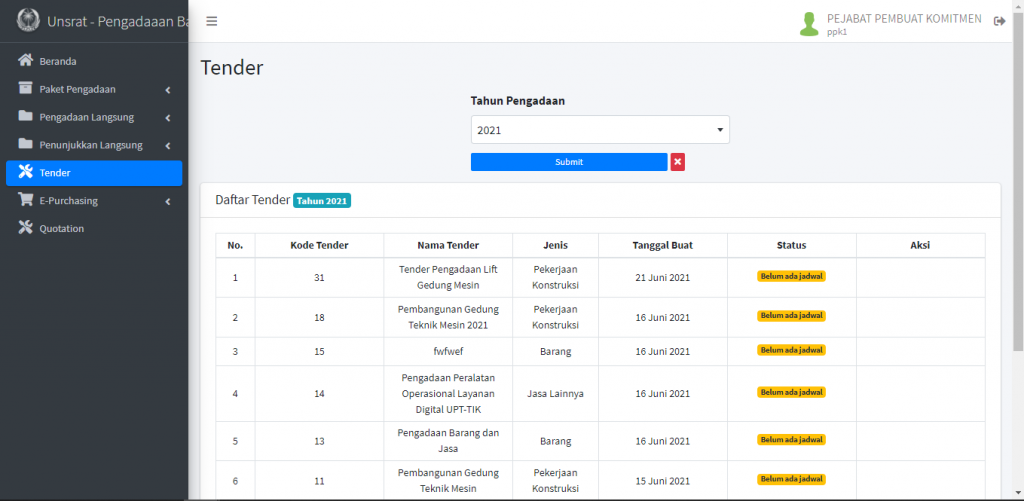
Task: Click the Unsrat logo emblem
Action: click(29, 21)
